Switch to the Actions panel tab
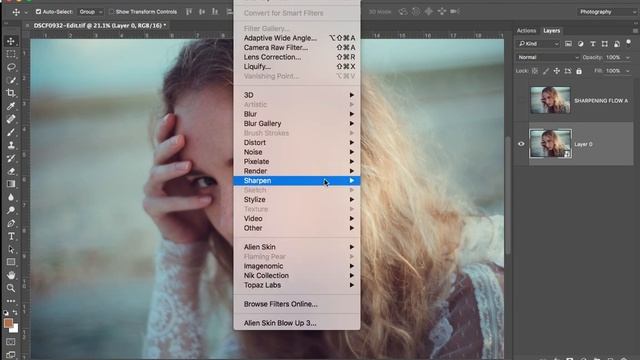The image size is (640, 360). 526,31
